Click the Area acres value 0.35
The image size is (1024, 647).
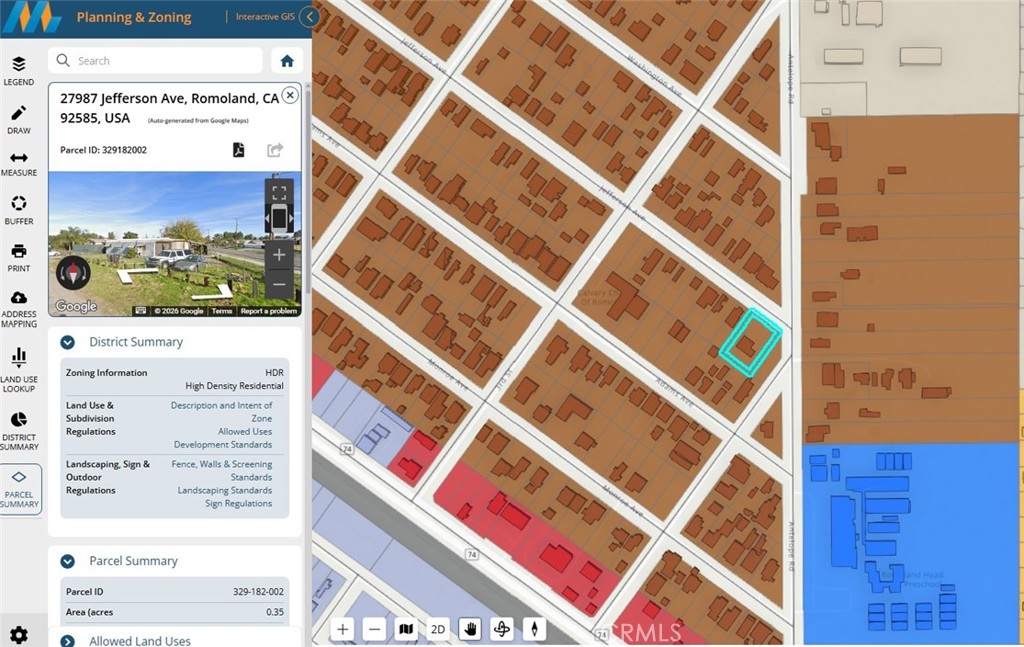[275, 612]
